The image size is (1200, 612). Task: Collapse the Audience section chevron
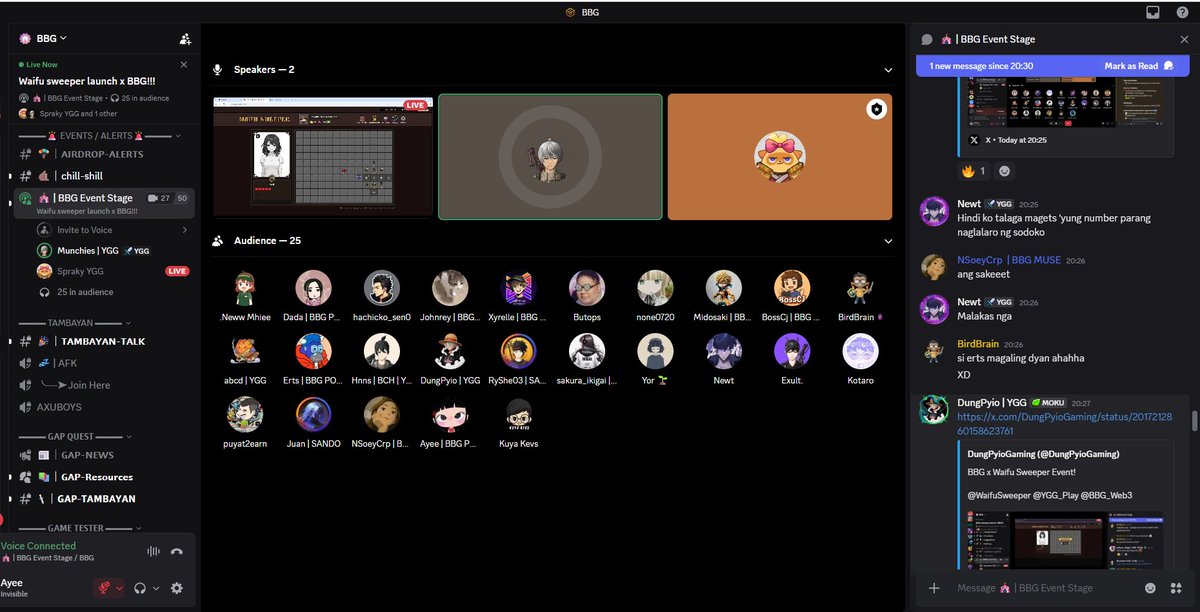(888, 241)
